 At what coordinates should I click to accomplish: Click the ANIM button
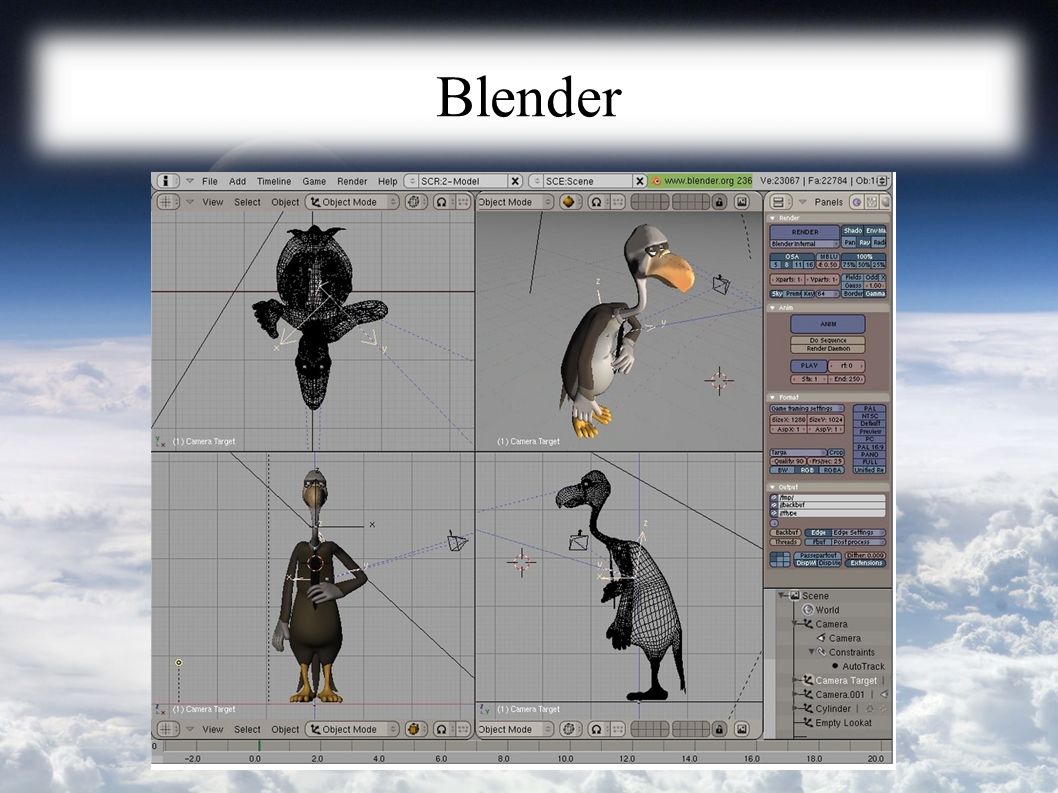coord(828,324)
